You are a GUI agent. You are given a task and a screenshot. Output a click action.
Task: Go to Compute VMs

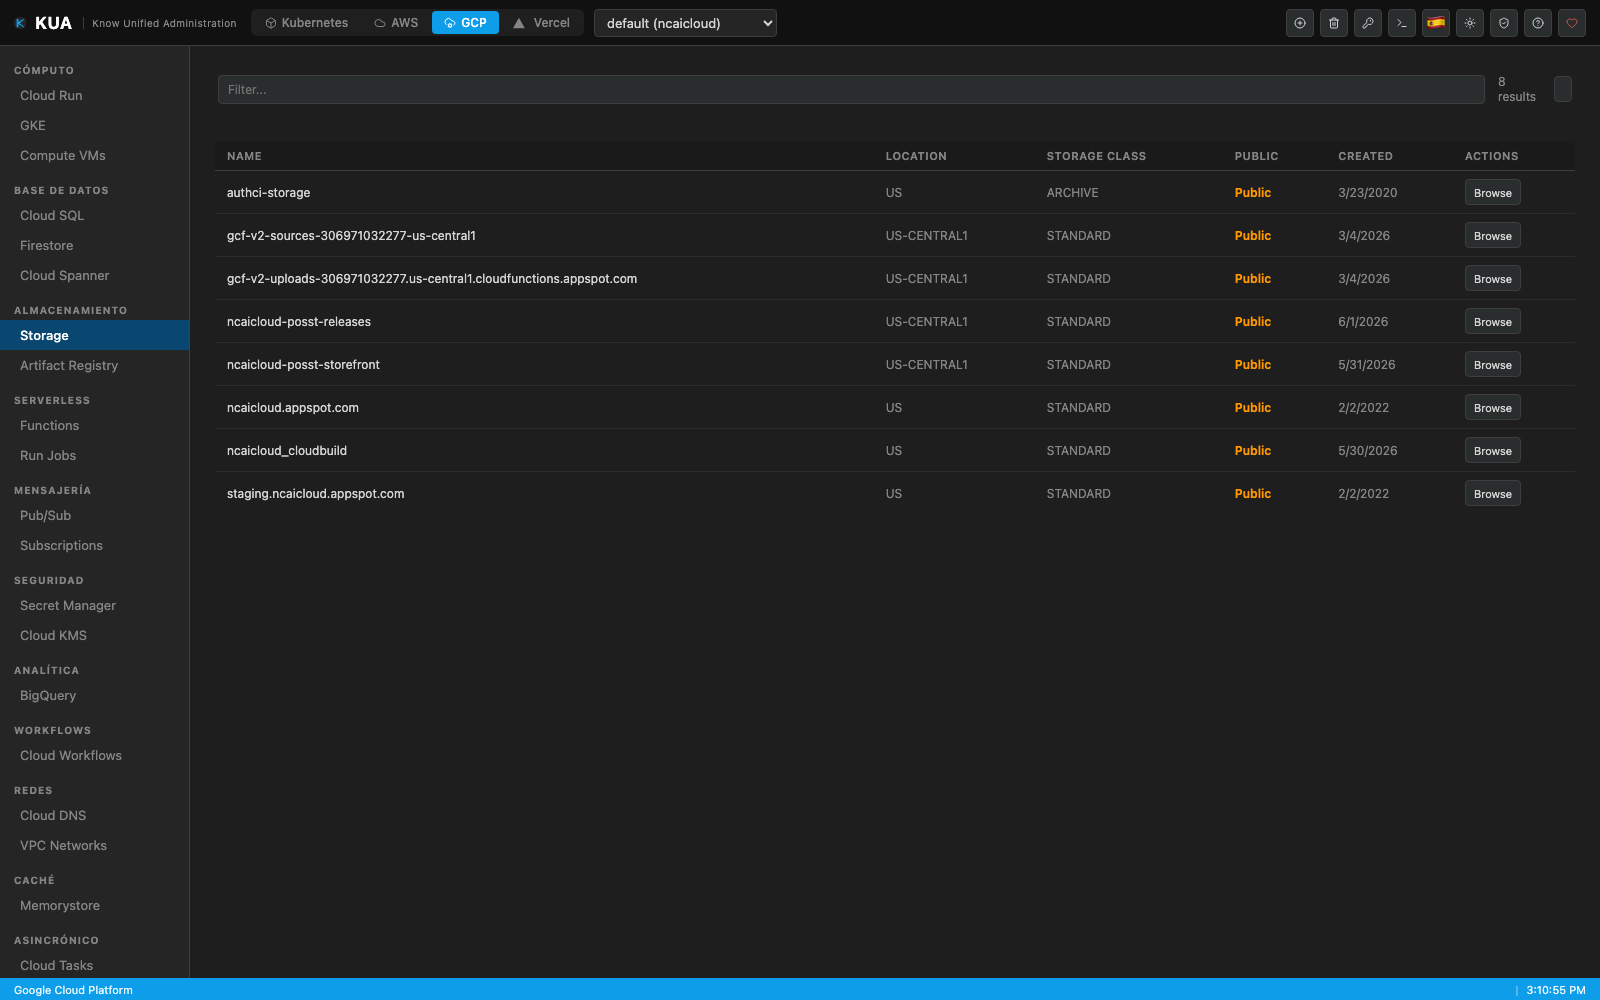[94, 156]
